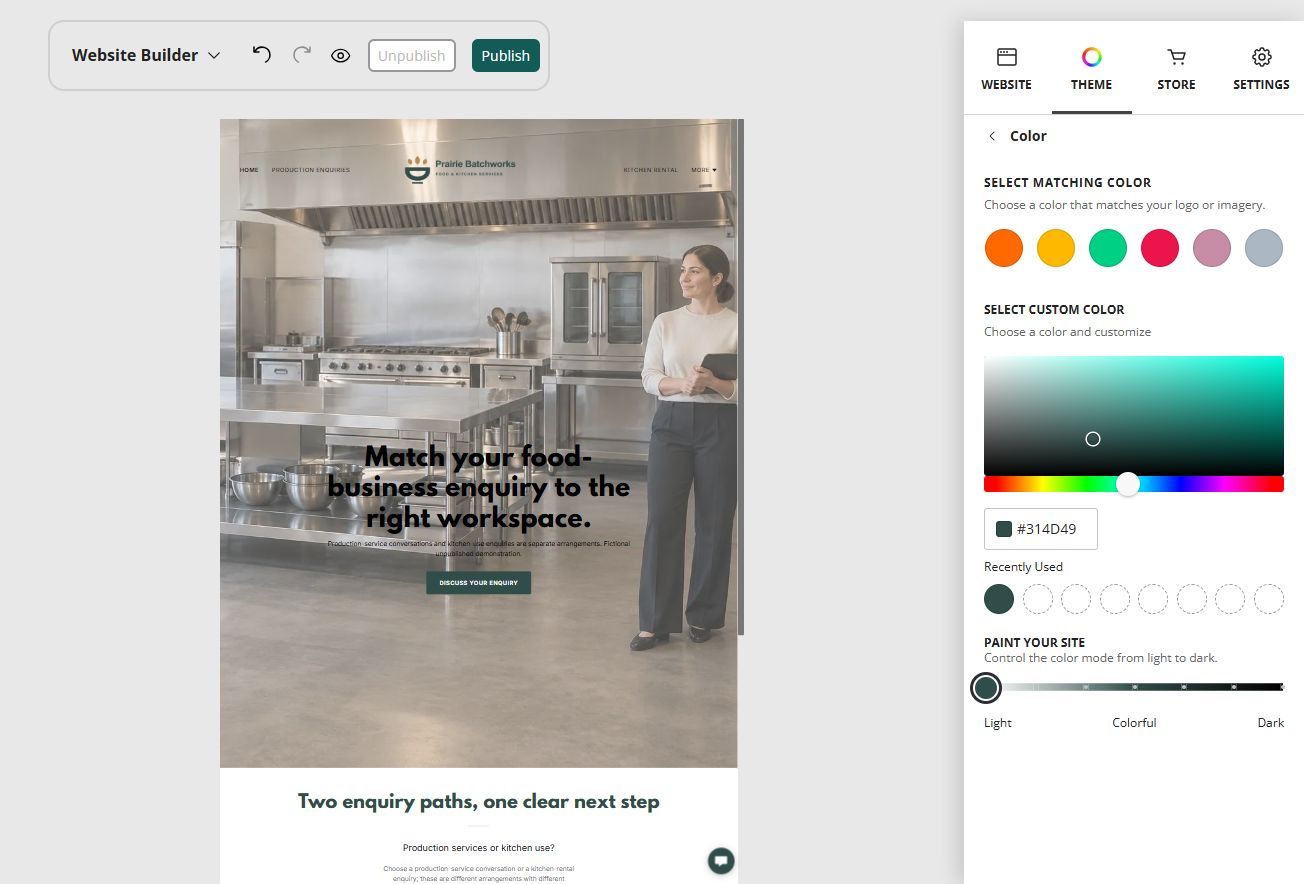Screen dimensions: 1304x884
Task: Open Kitchen Rental nav item
Action: click(x=650, y=170)
